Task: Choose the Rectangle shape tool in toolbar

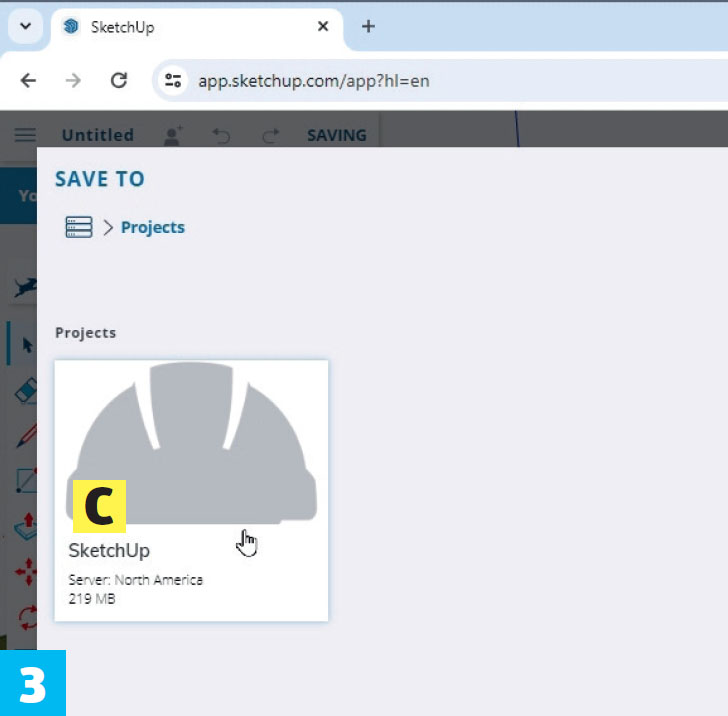Action: (26, 481)
